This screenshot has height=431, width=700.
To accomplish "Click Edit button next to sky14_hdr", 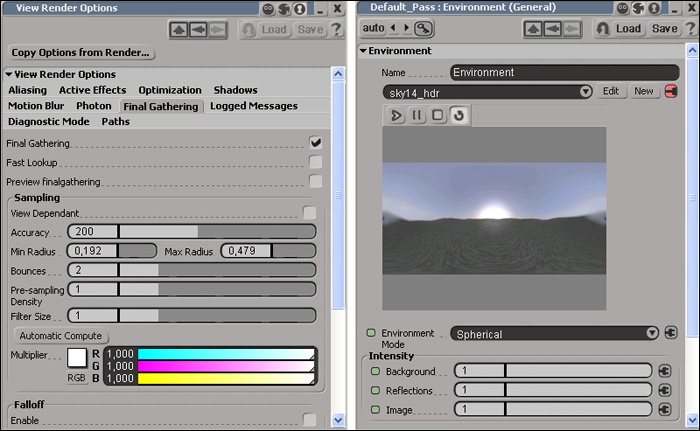I will point(610,91).
